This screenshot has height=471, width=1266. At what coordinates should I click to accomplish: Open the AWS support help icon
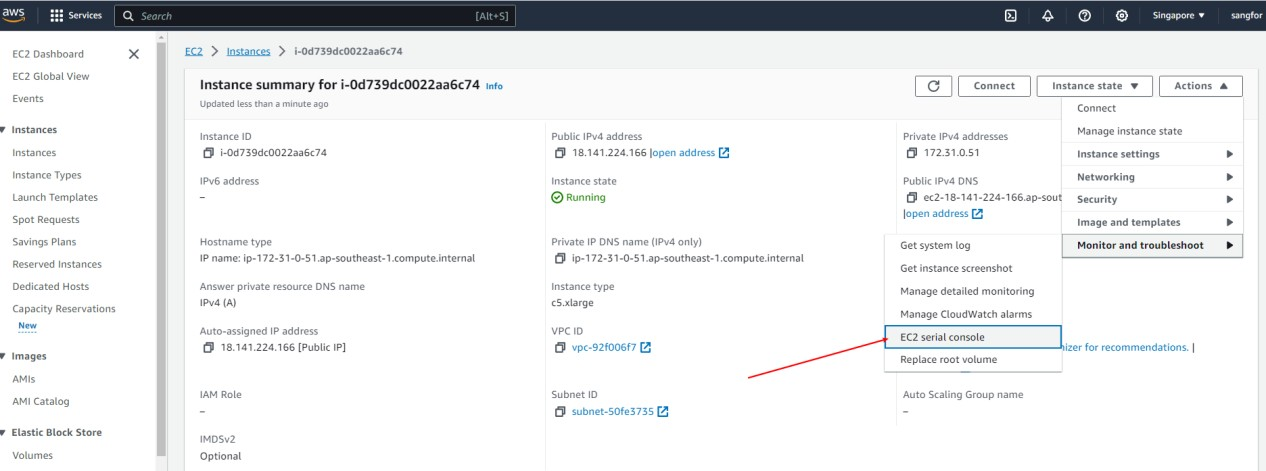[x=1085, y=16]
